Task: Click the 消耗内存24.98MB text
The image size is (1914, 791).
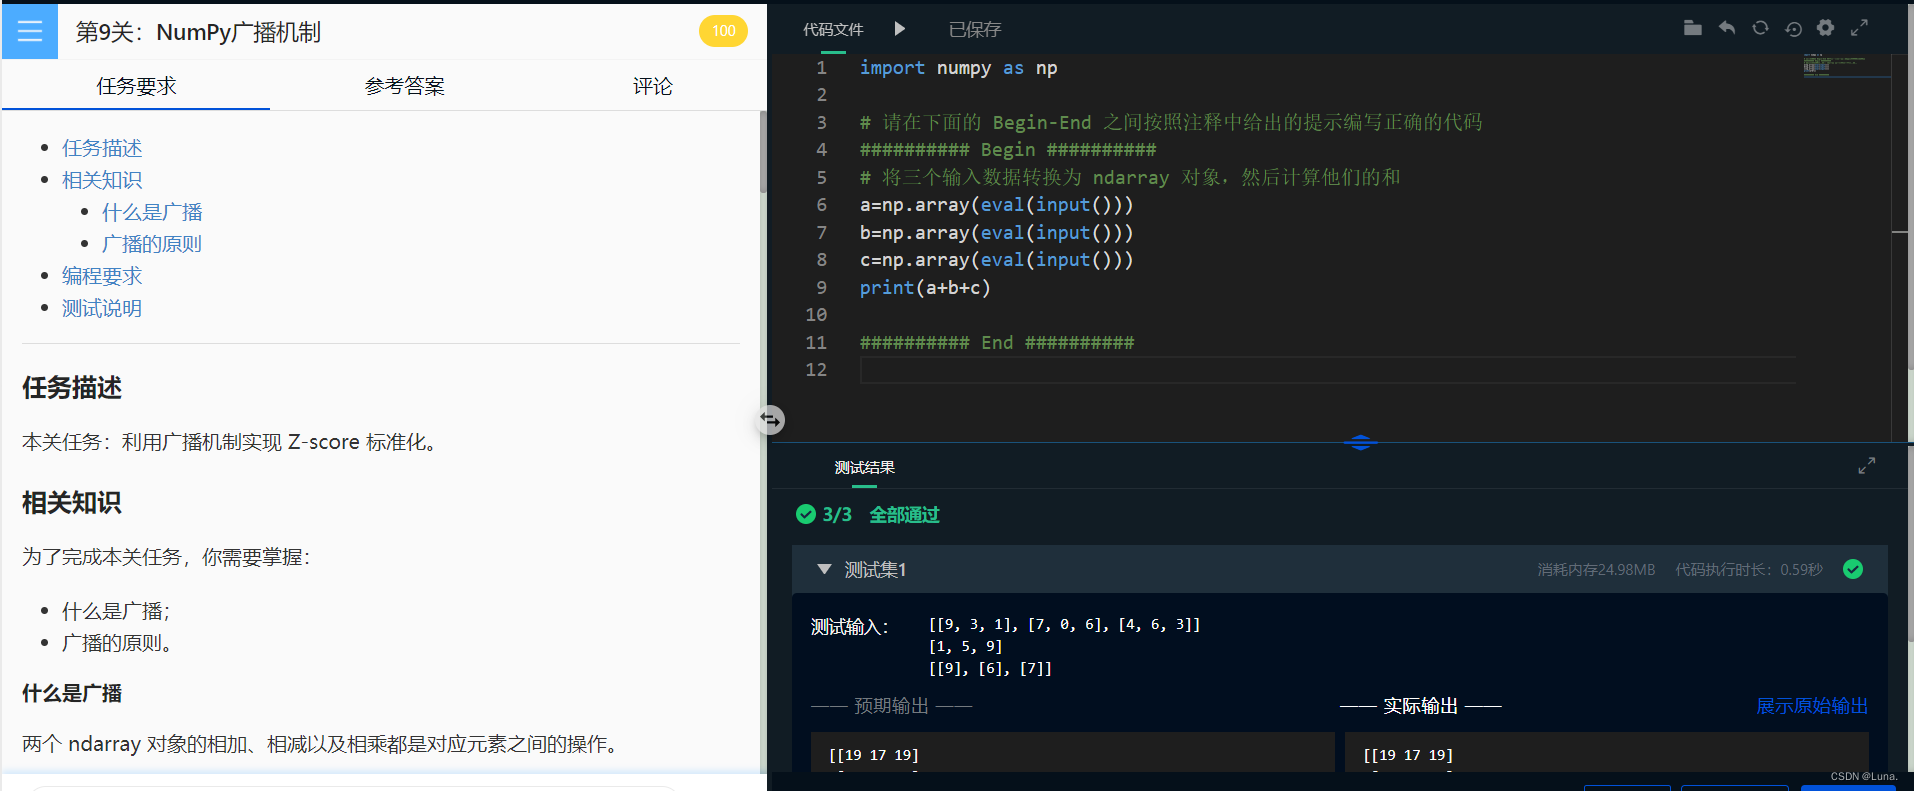Action: [1596, 570]
